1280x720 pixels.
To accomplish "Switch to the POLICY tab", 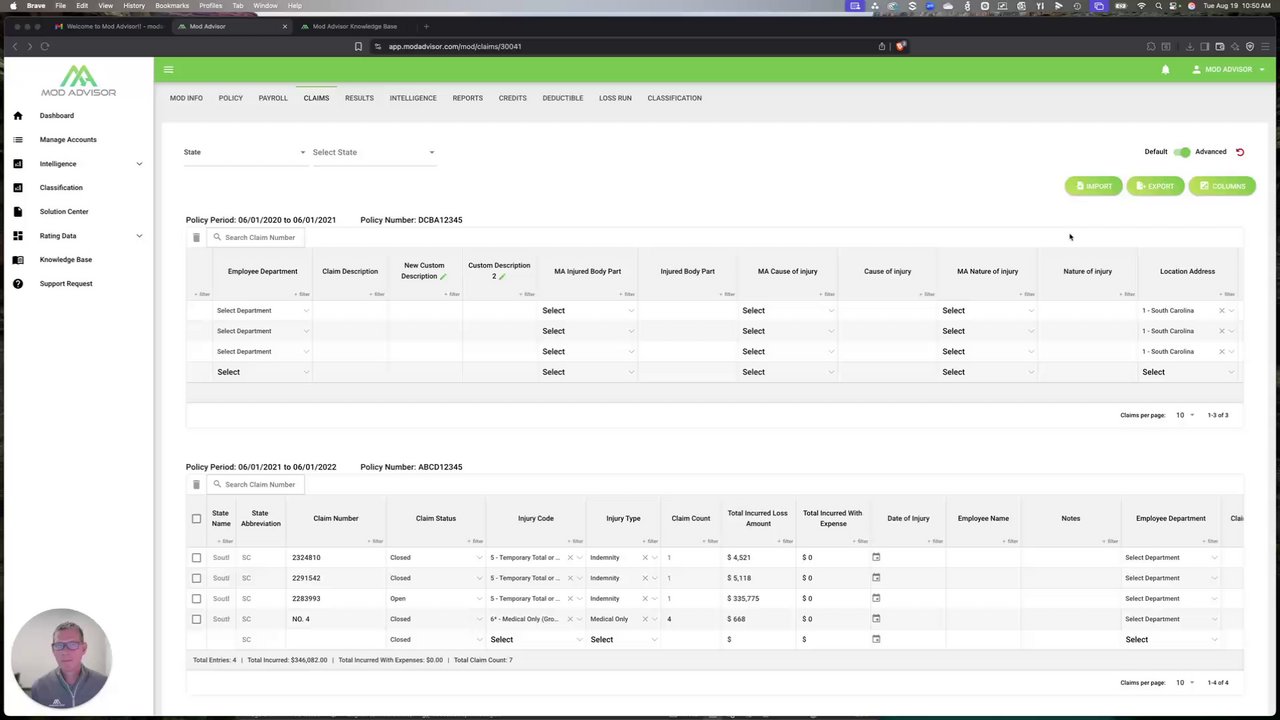I will point(231,98).
